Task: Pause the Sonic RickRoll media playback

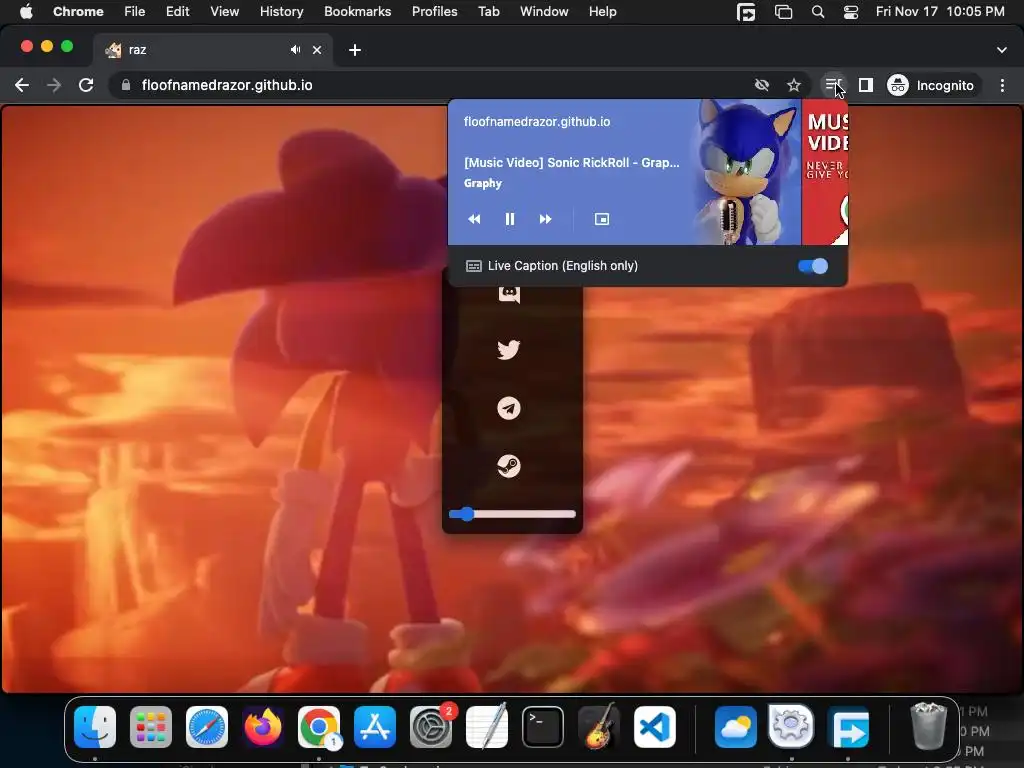Action: coord(509,219)
